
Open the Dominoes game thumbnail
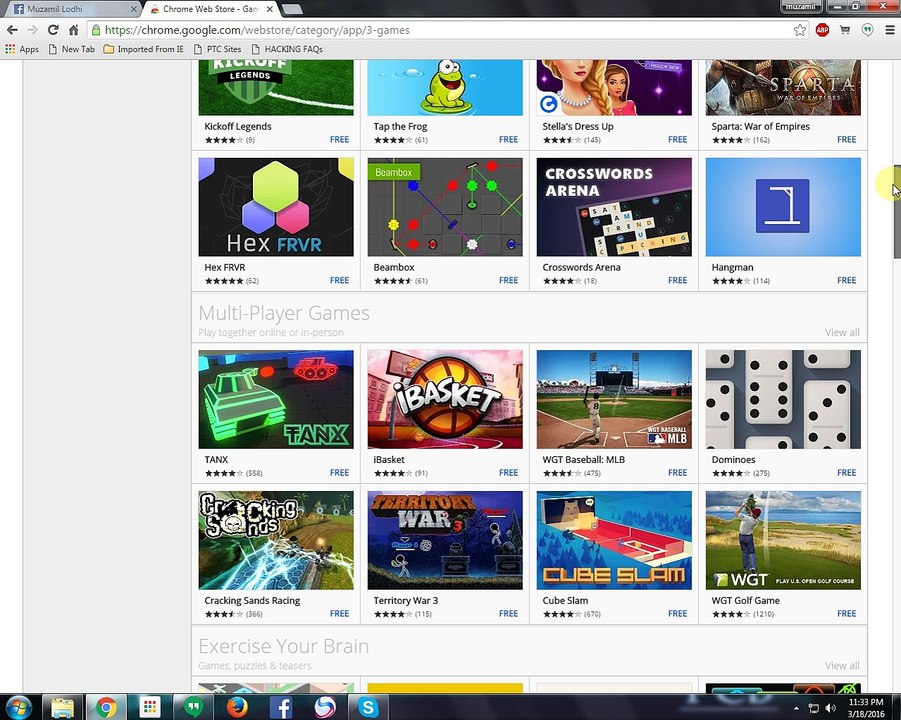[x=783, y=399]
